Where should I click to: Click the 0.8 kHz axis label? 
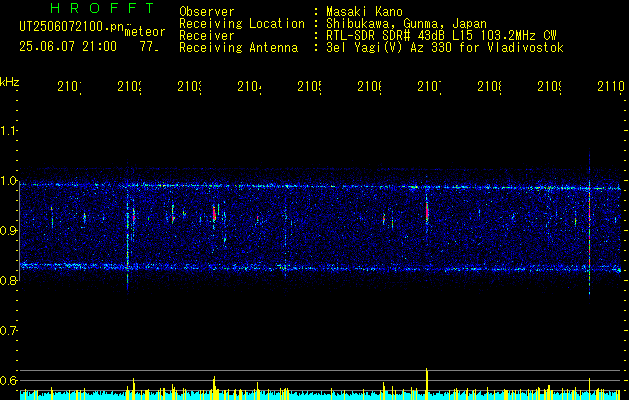pyautogui.click(x=8, y=280)
